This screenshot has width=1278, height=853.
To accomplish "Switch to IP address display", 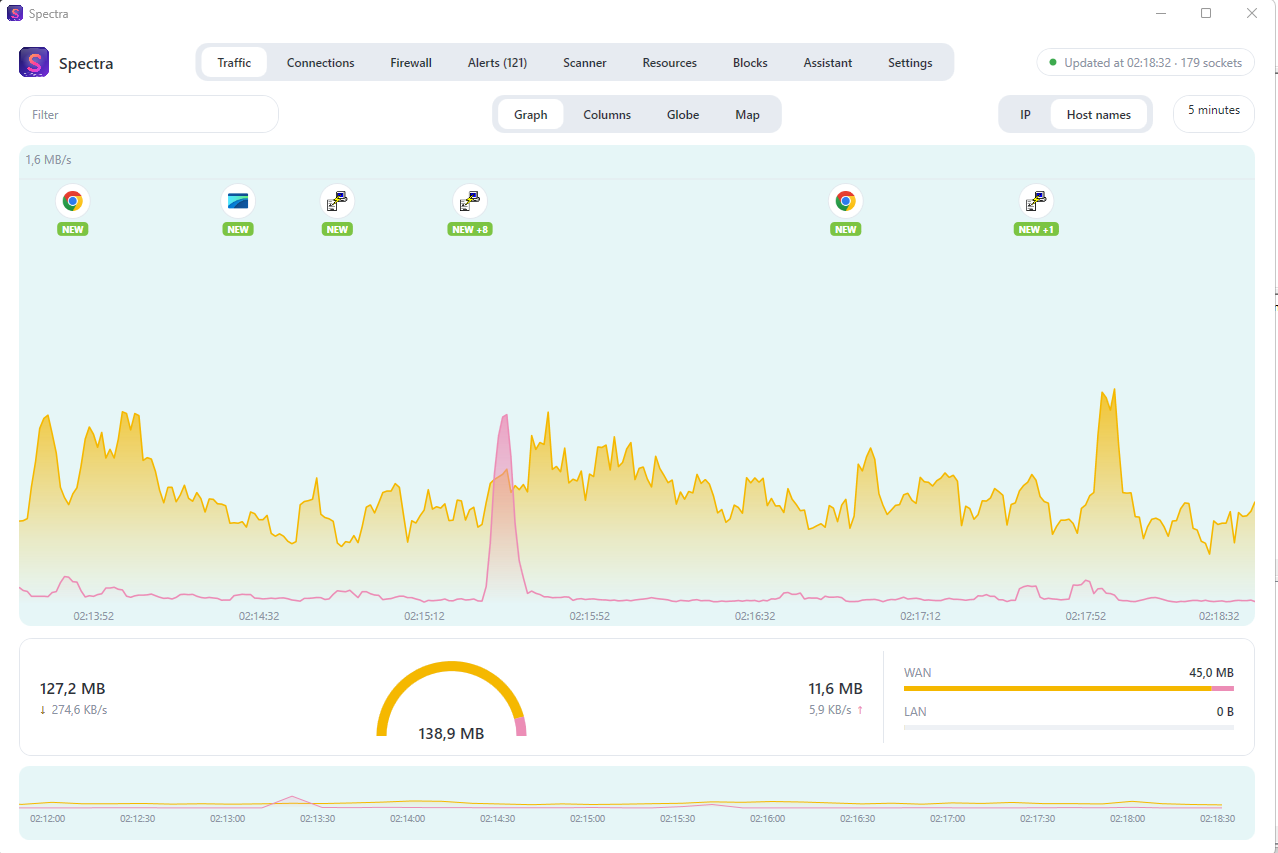I will (1025, 115).
